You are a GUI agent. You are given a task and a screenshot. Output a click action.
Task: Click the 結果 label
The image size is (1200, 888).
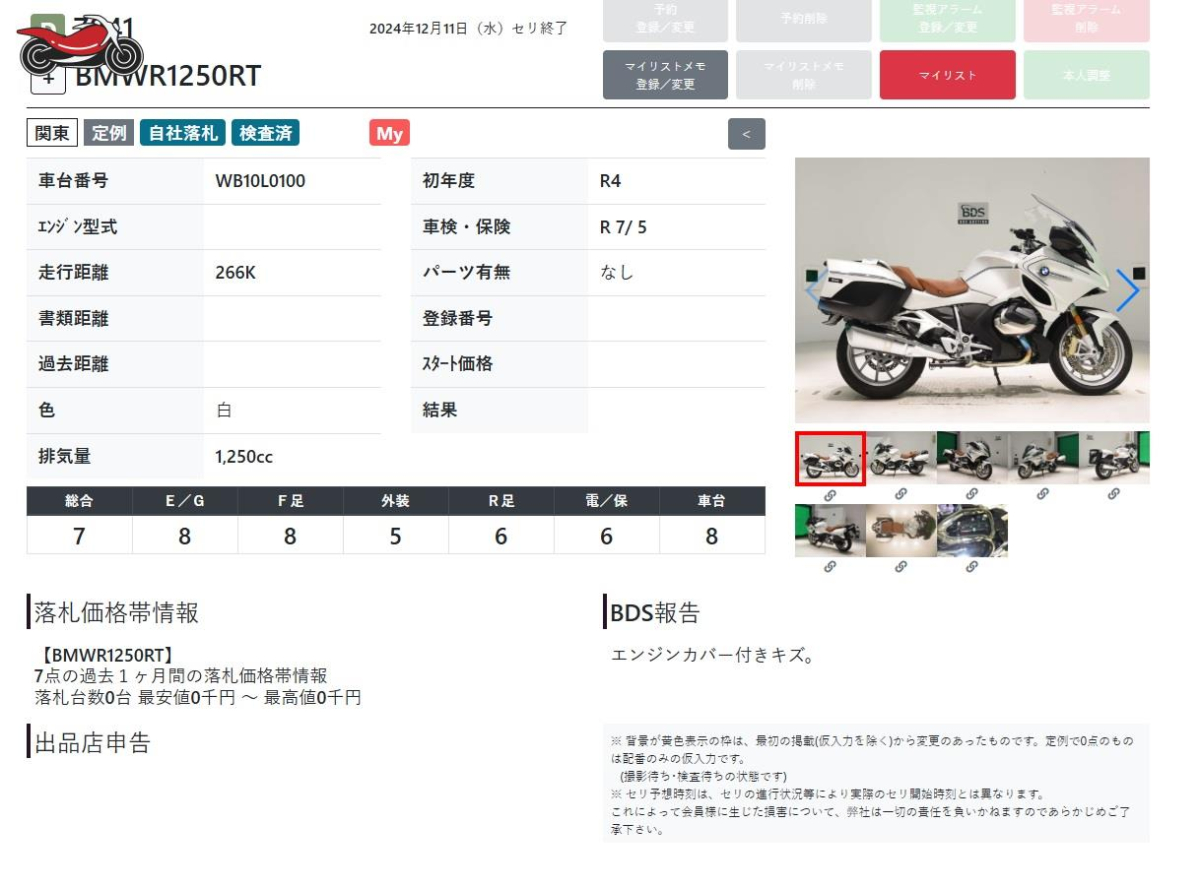tap(439, 410)
